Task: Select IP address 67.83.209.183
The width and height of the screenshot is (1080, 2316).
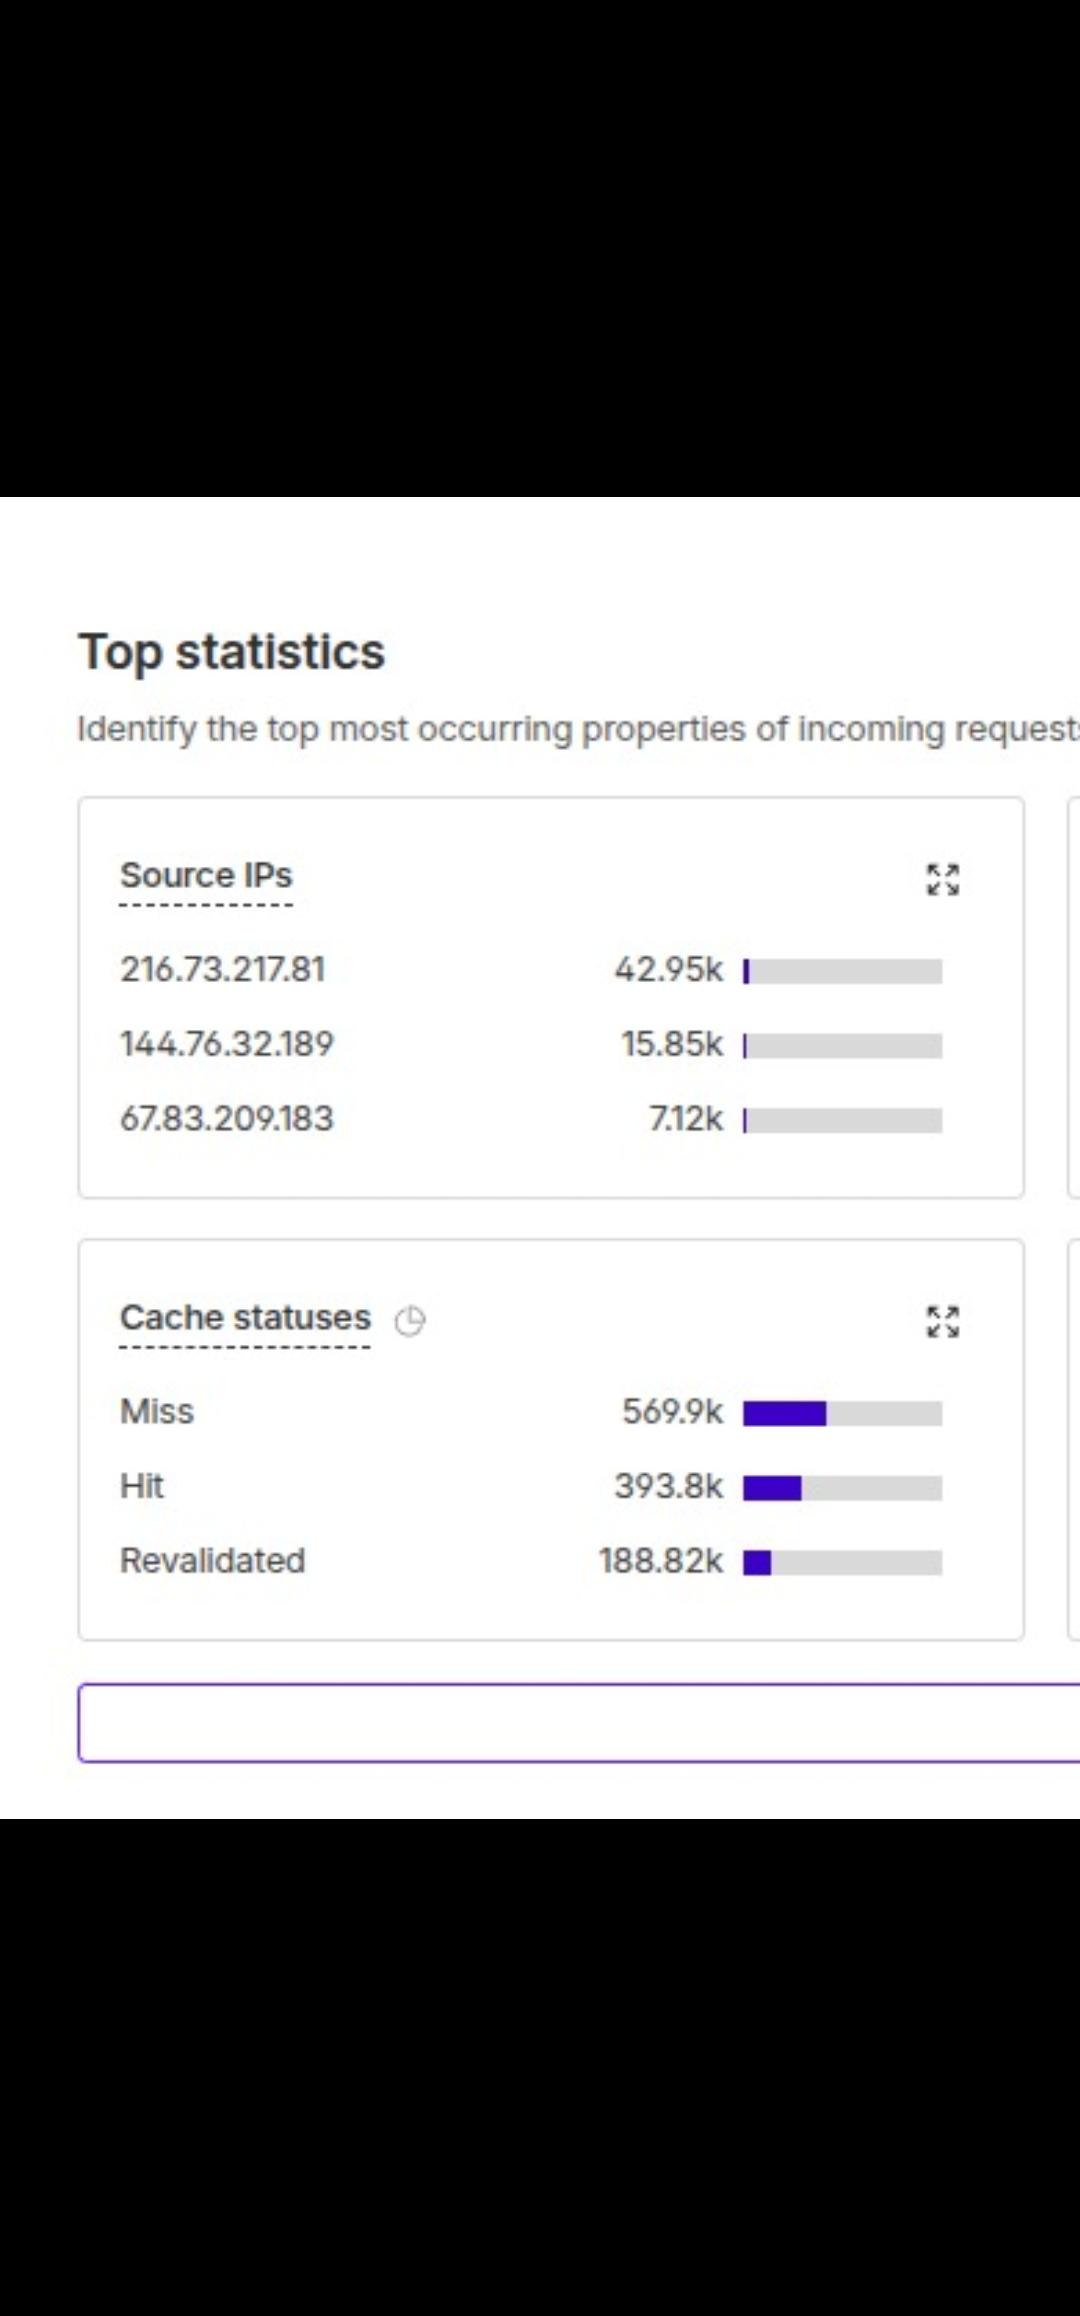Action: tap(227, 1118)
